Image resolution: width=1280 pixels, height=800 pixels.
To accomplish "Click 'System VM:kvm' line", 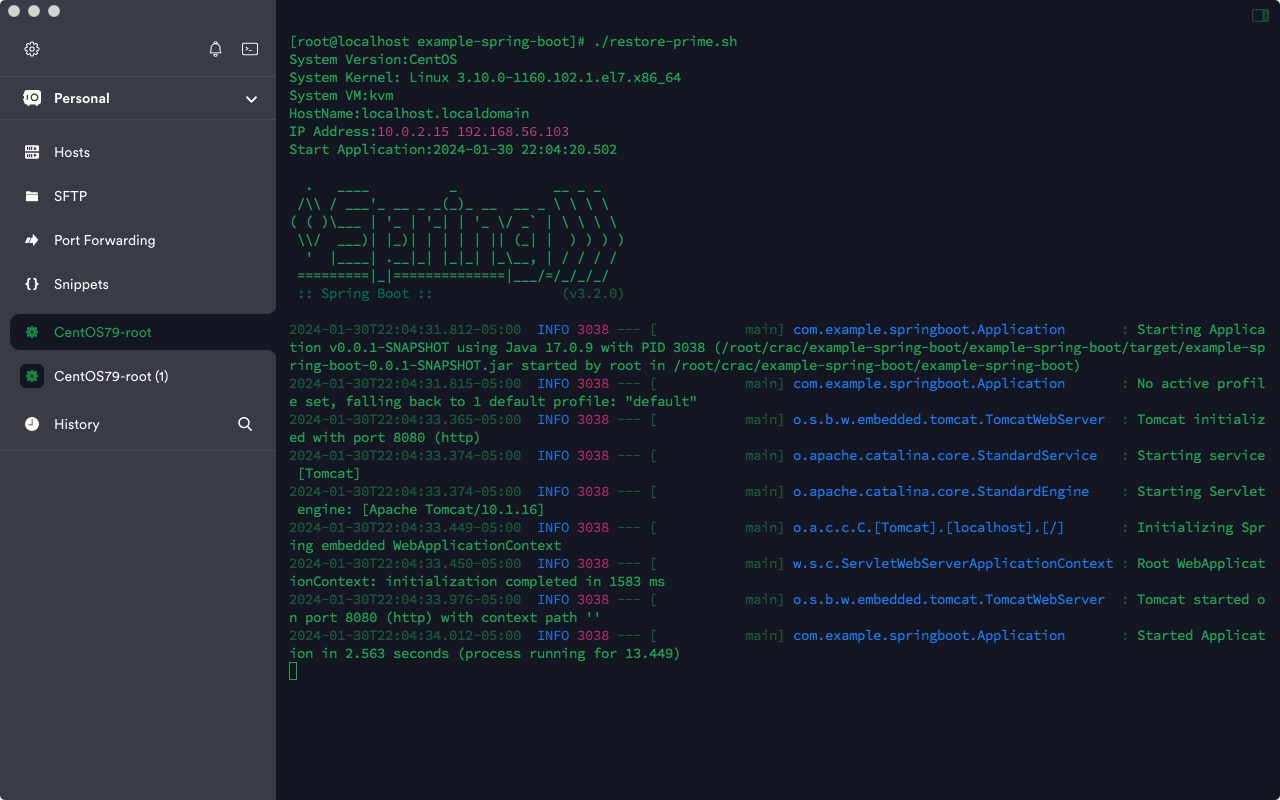I will [x=341, y=95].
